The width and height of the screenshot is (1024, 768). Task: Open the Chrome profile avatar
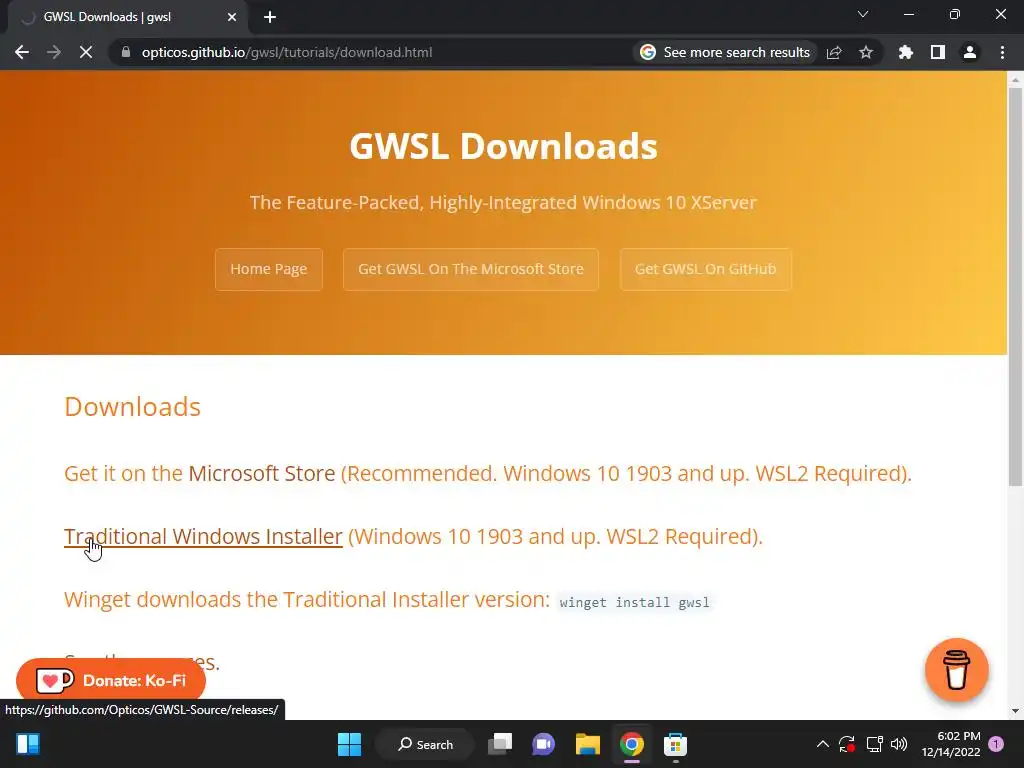click(x=970, y=52)
